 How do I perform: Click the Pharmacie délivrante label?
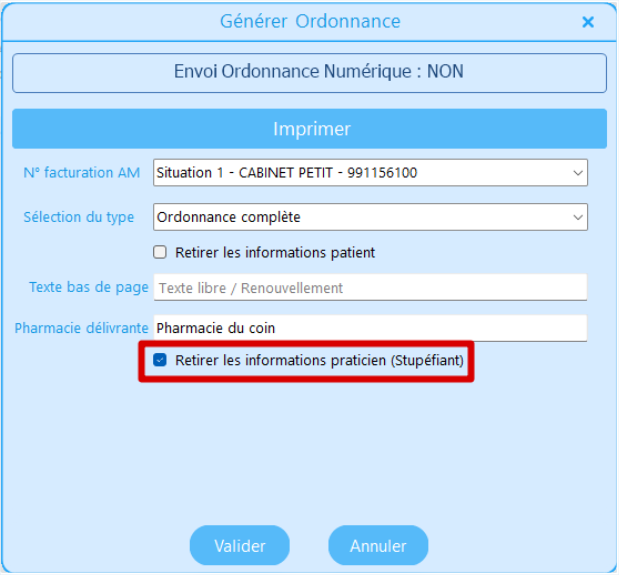[x=81, y=328]
